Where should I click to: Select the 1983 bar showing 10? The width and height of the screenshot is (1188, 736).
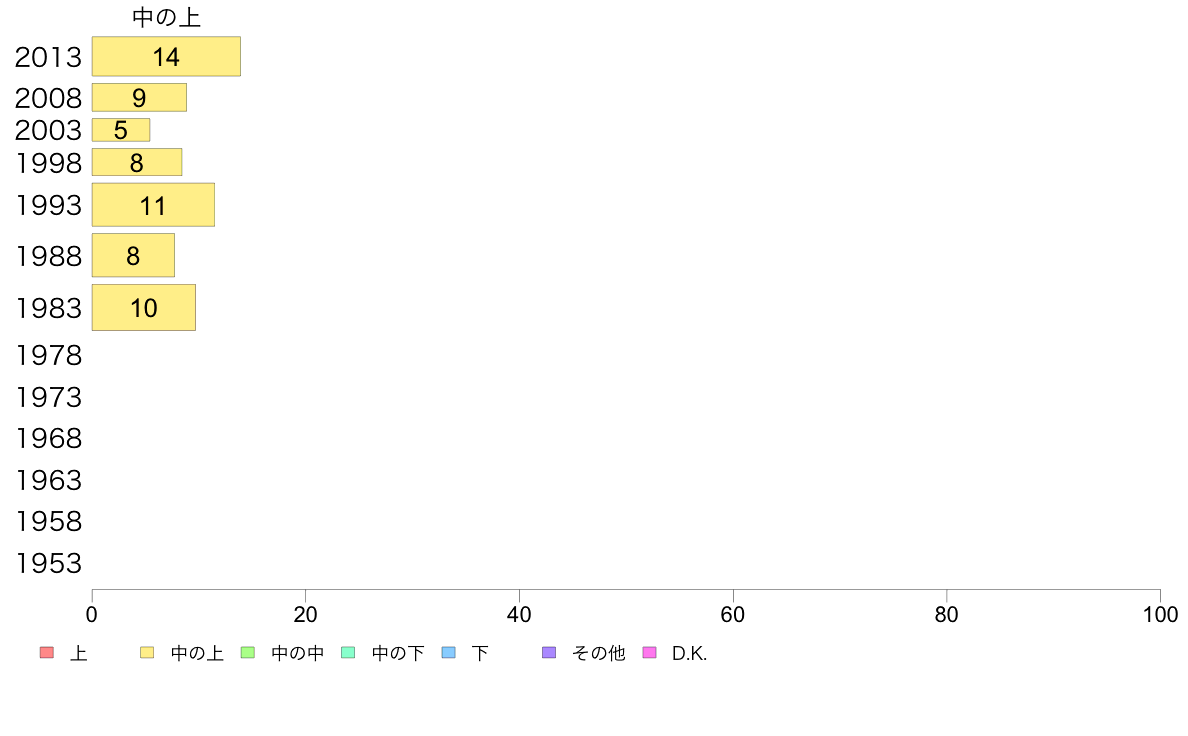coord(144,308)
